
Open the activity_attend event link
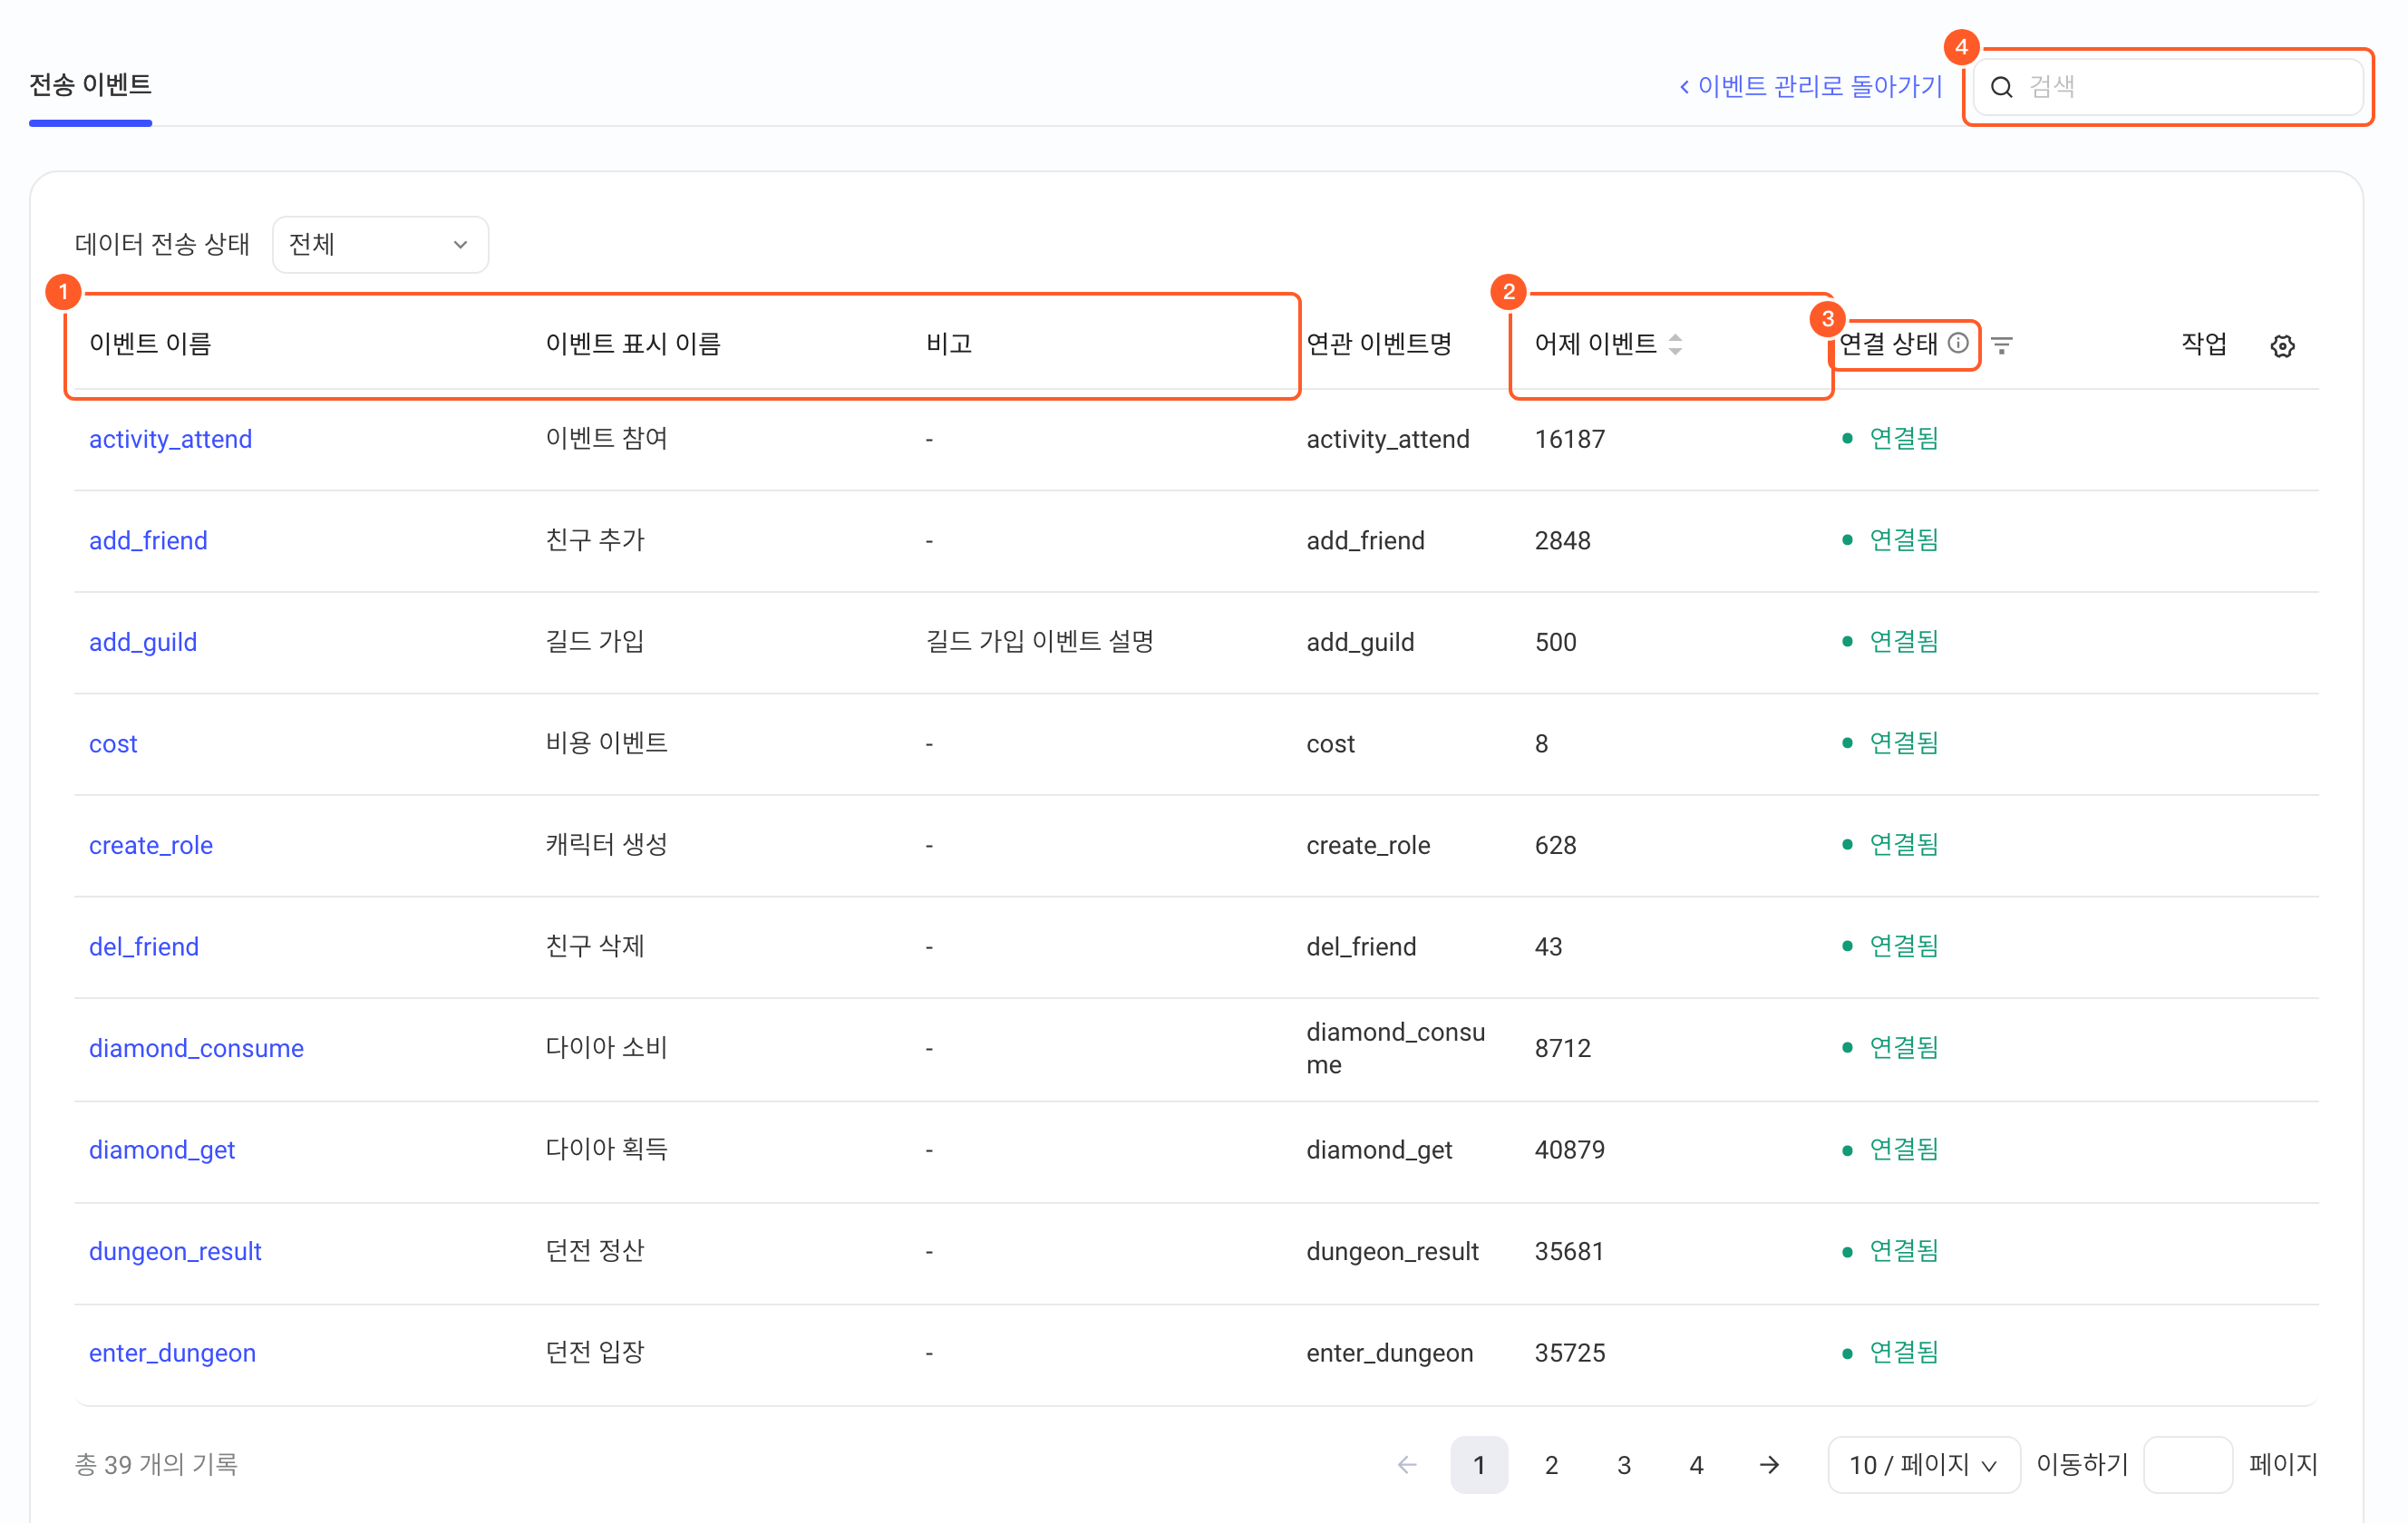170,439
